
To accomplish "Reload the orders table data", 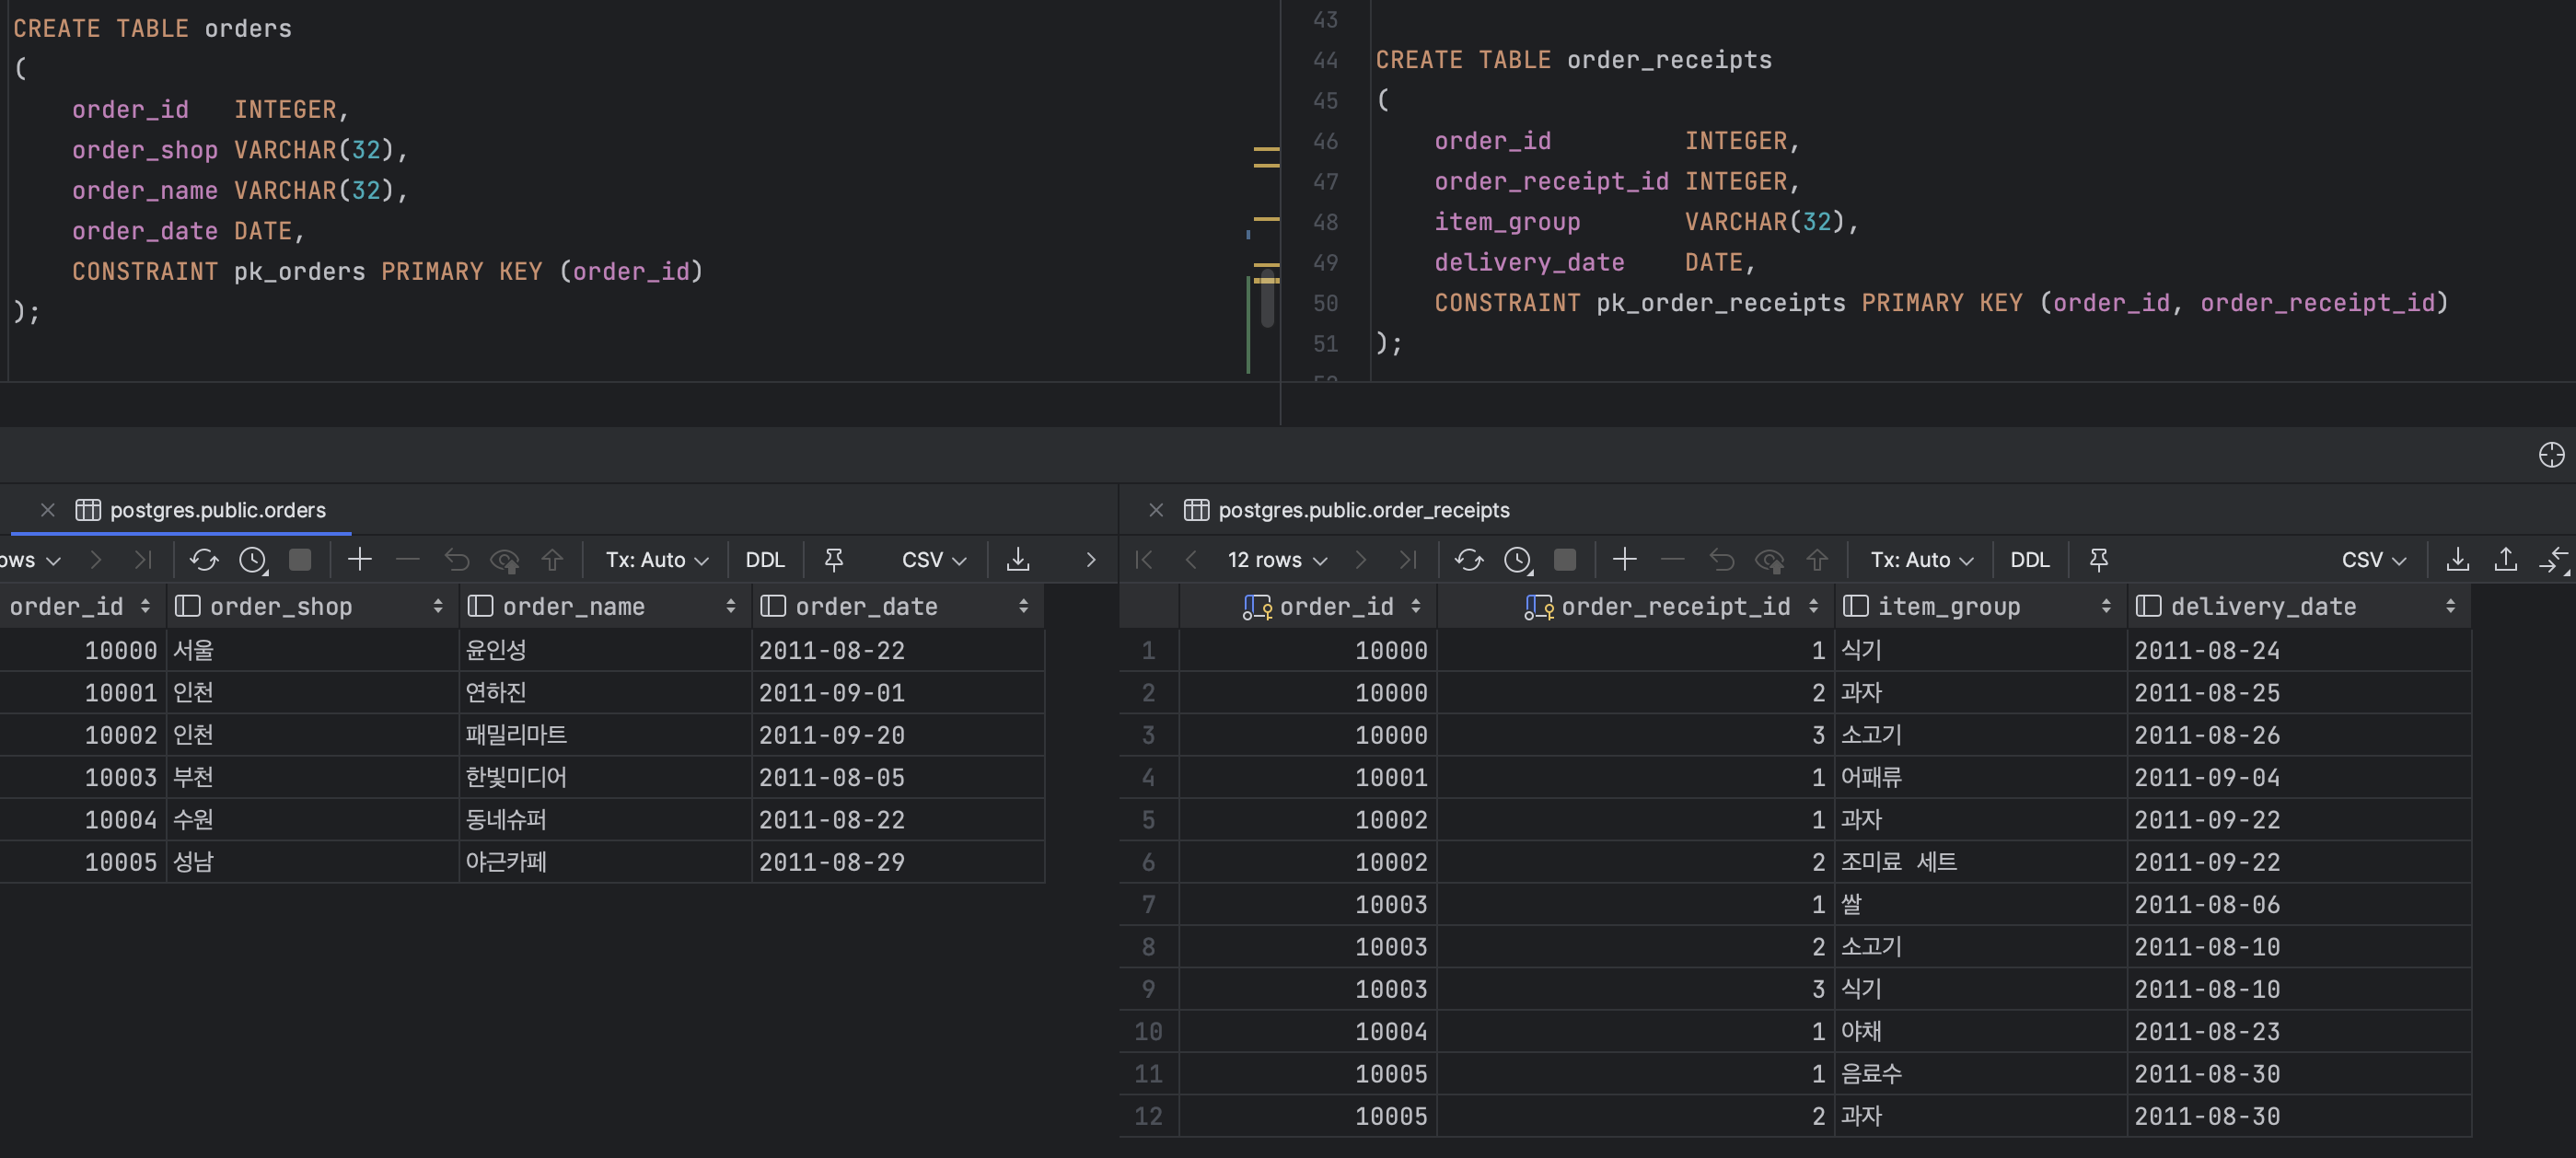I will [x=204, y=560].
